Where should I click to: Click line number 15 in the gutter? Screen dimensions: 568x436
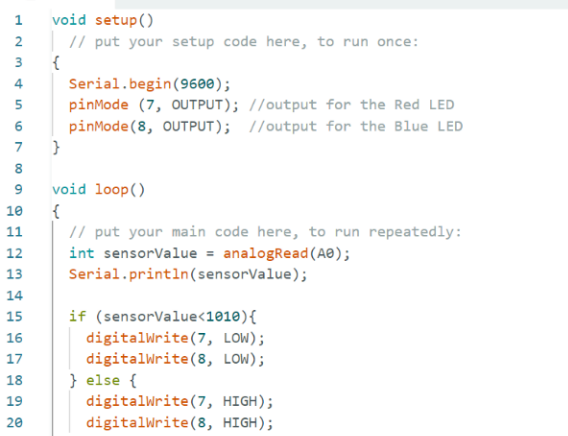(14, 317)
